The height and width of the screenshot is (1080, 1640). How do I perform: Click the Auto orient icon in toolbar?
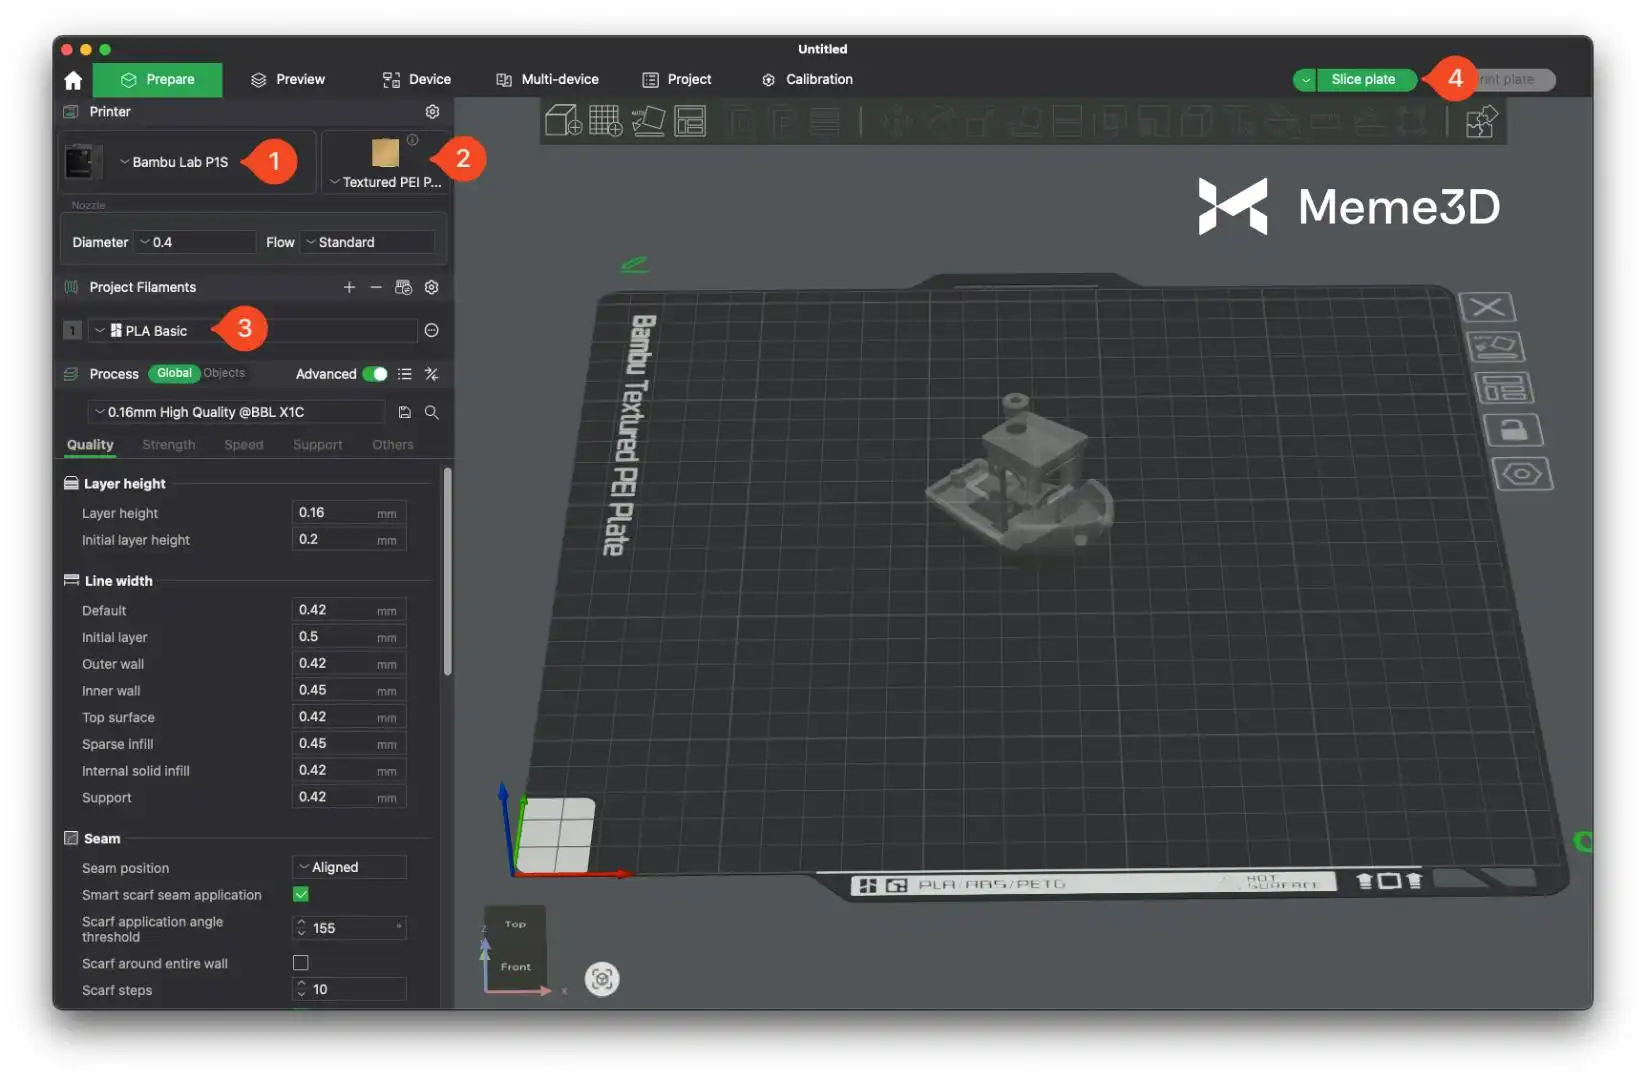648,121
